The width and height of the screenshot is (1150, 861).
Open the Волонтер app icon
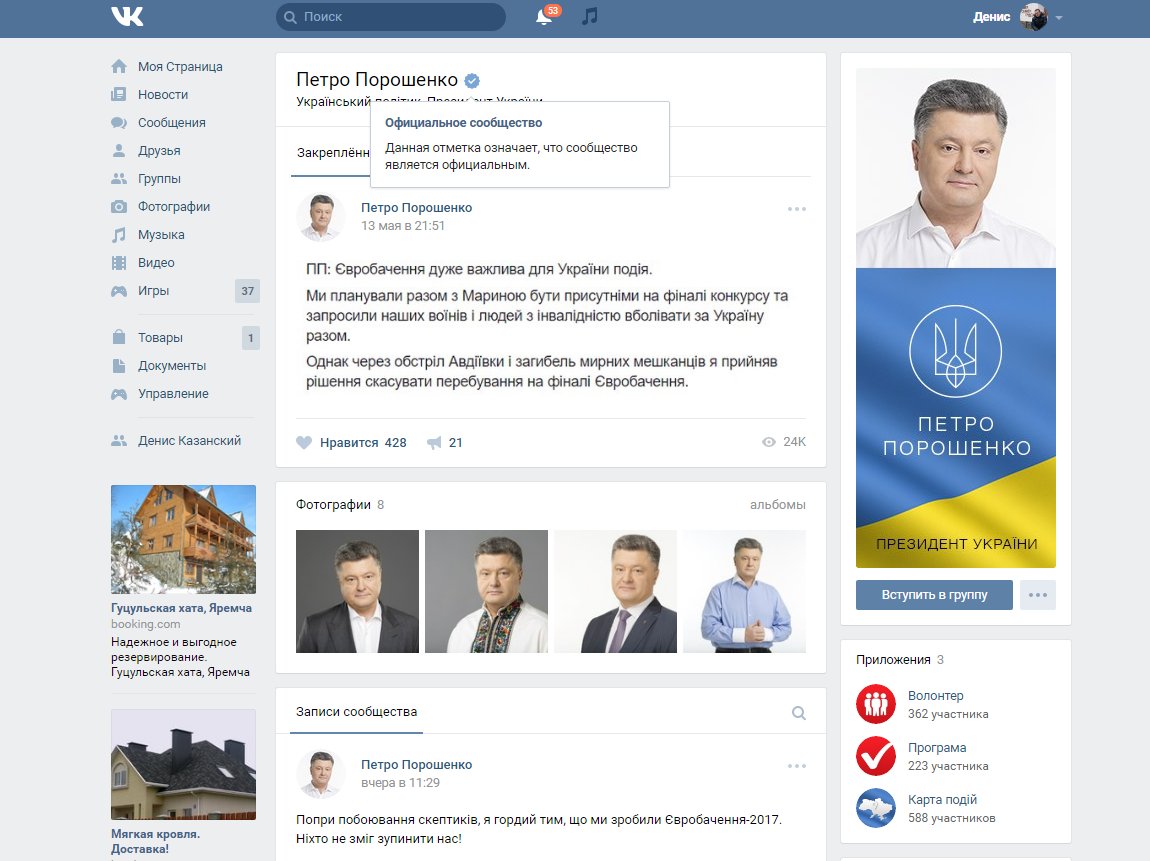tap(876, 704)
